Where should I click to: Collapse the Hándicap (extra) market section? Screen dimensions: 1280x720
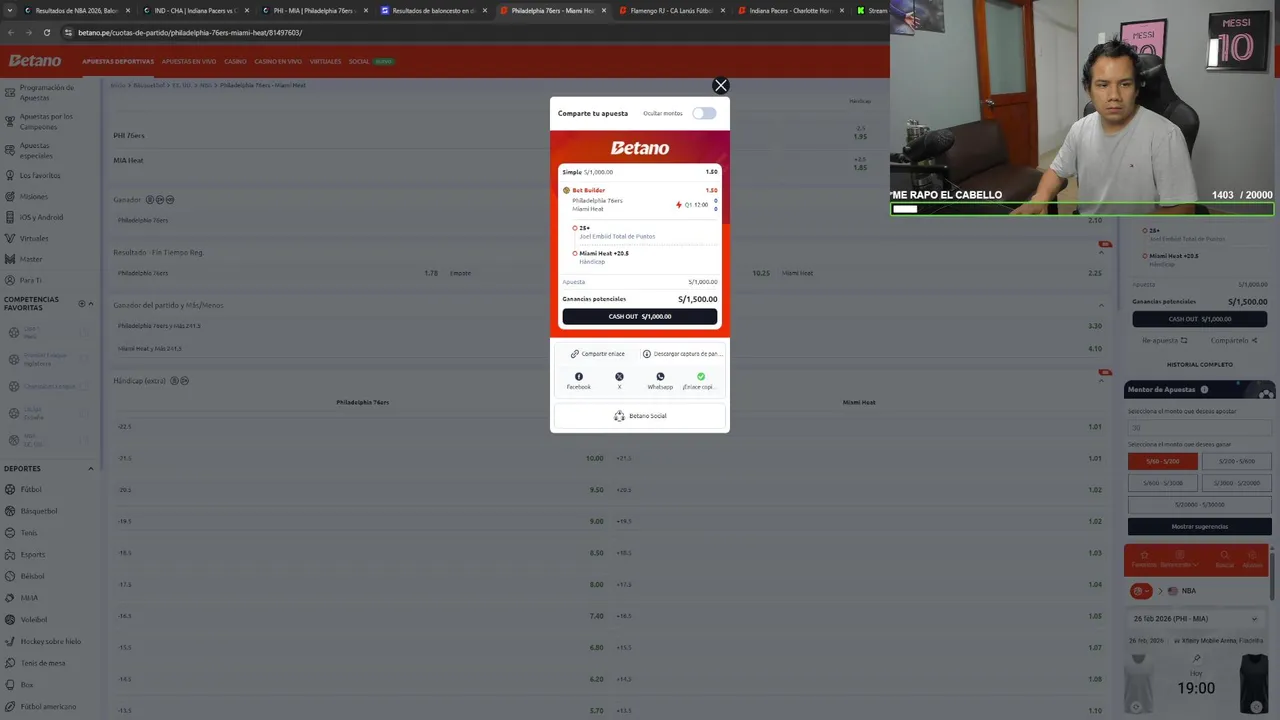click(x=1102, y=381)
